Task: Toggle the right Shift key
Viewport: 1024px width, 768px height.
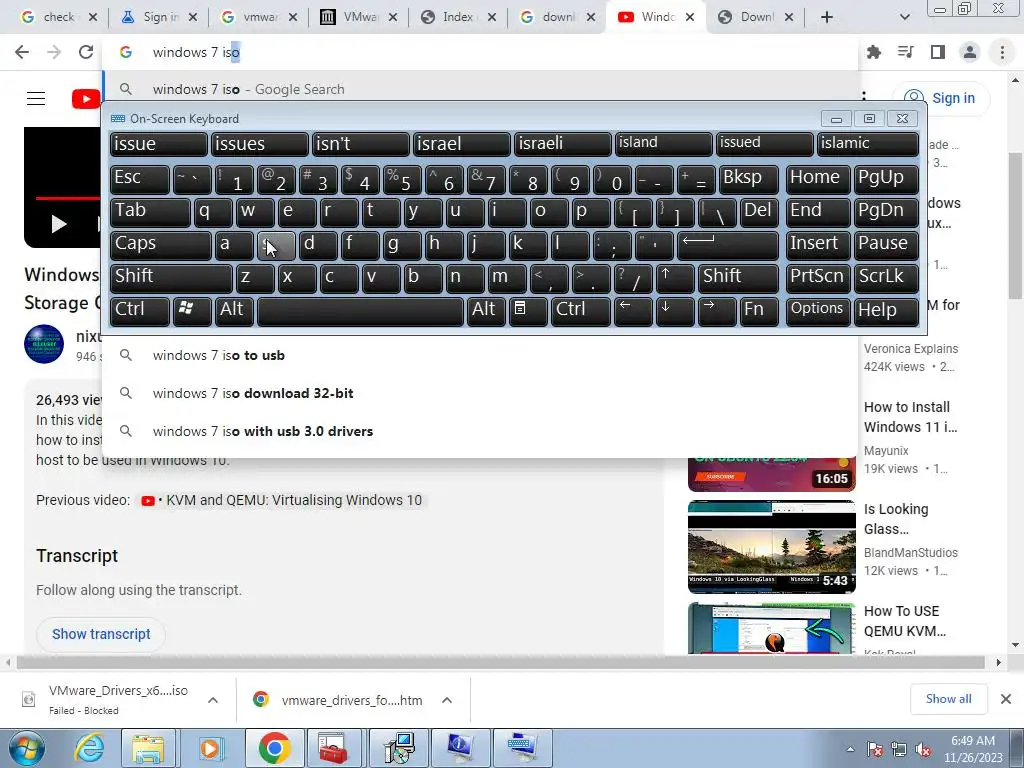Action: pos(738,278)
